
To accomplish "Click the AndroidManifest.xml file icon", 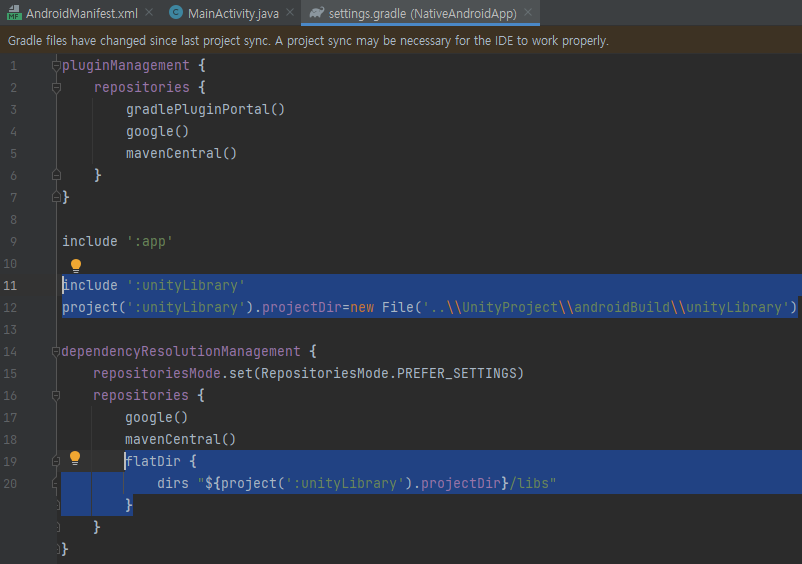I will point(14,13).
